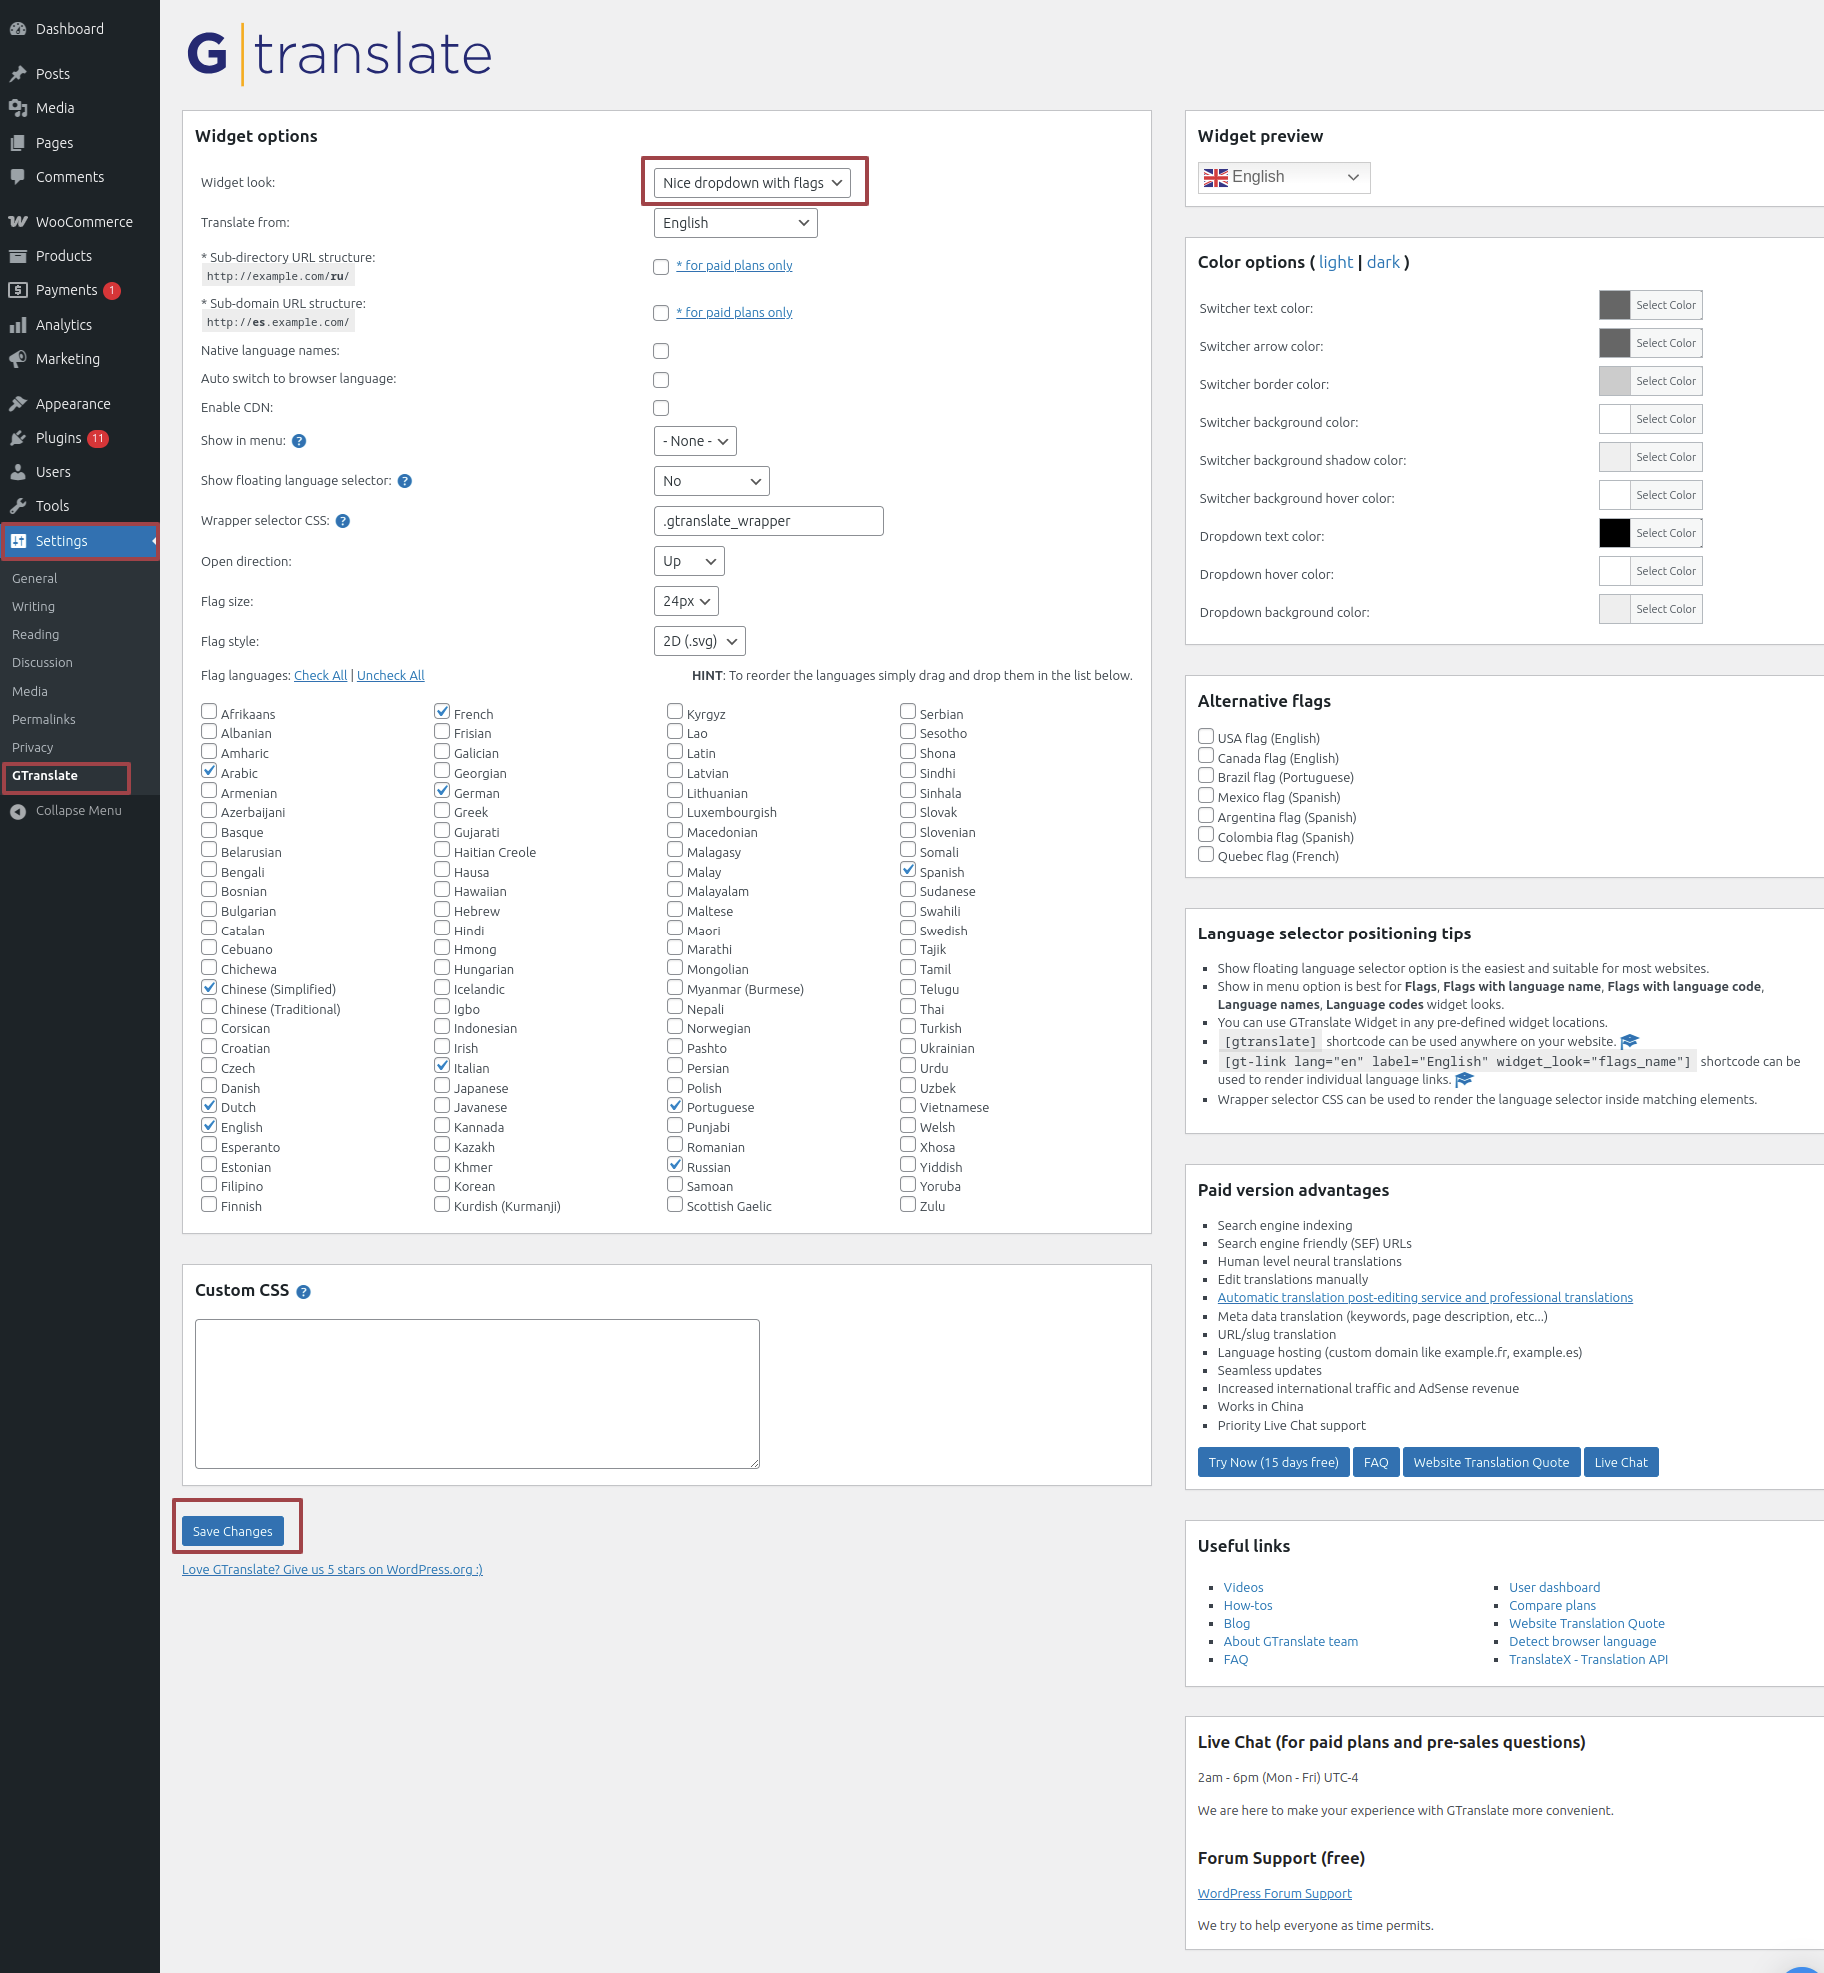Uncheck the French language checkbox

click(x=442, y=712)
